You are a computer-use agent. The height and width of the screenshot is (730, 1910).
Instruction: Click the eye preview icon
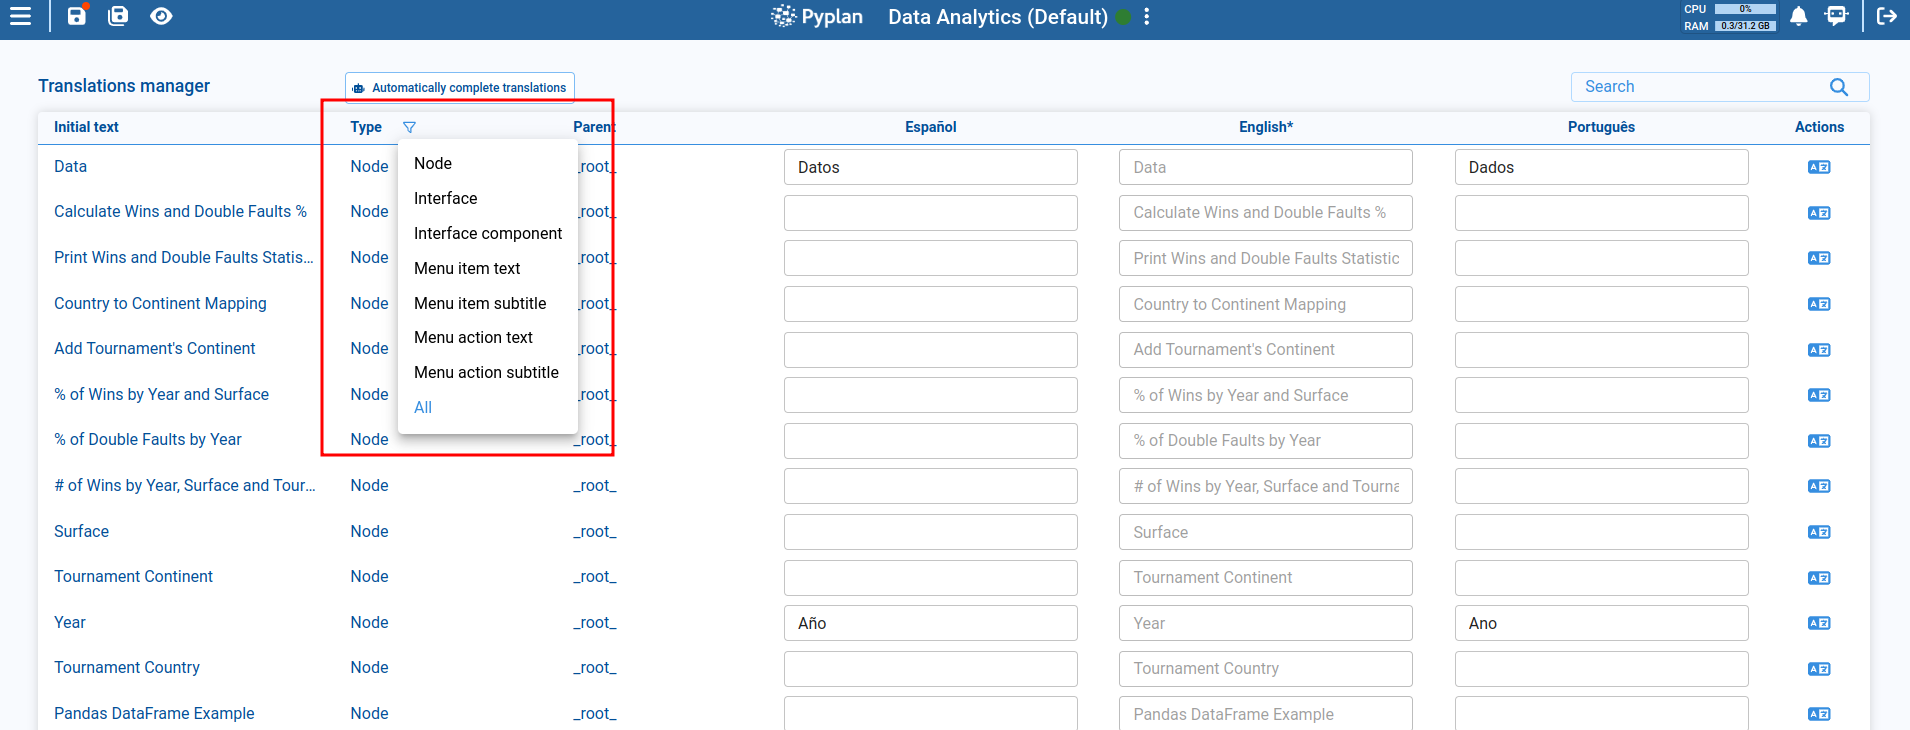(x=161, y=16)
